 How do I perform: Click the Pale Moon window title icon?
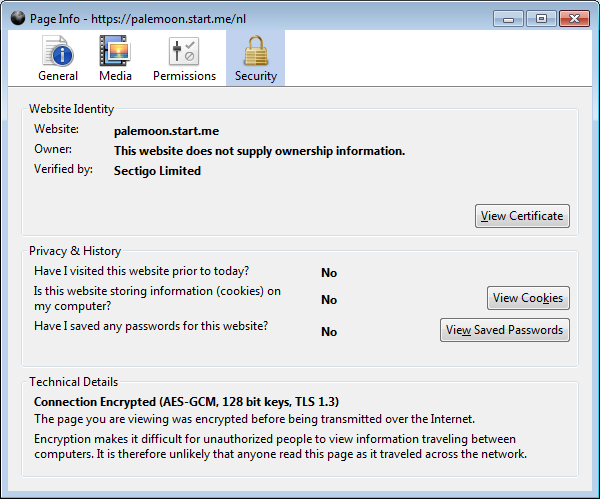(18, 18)
